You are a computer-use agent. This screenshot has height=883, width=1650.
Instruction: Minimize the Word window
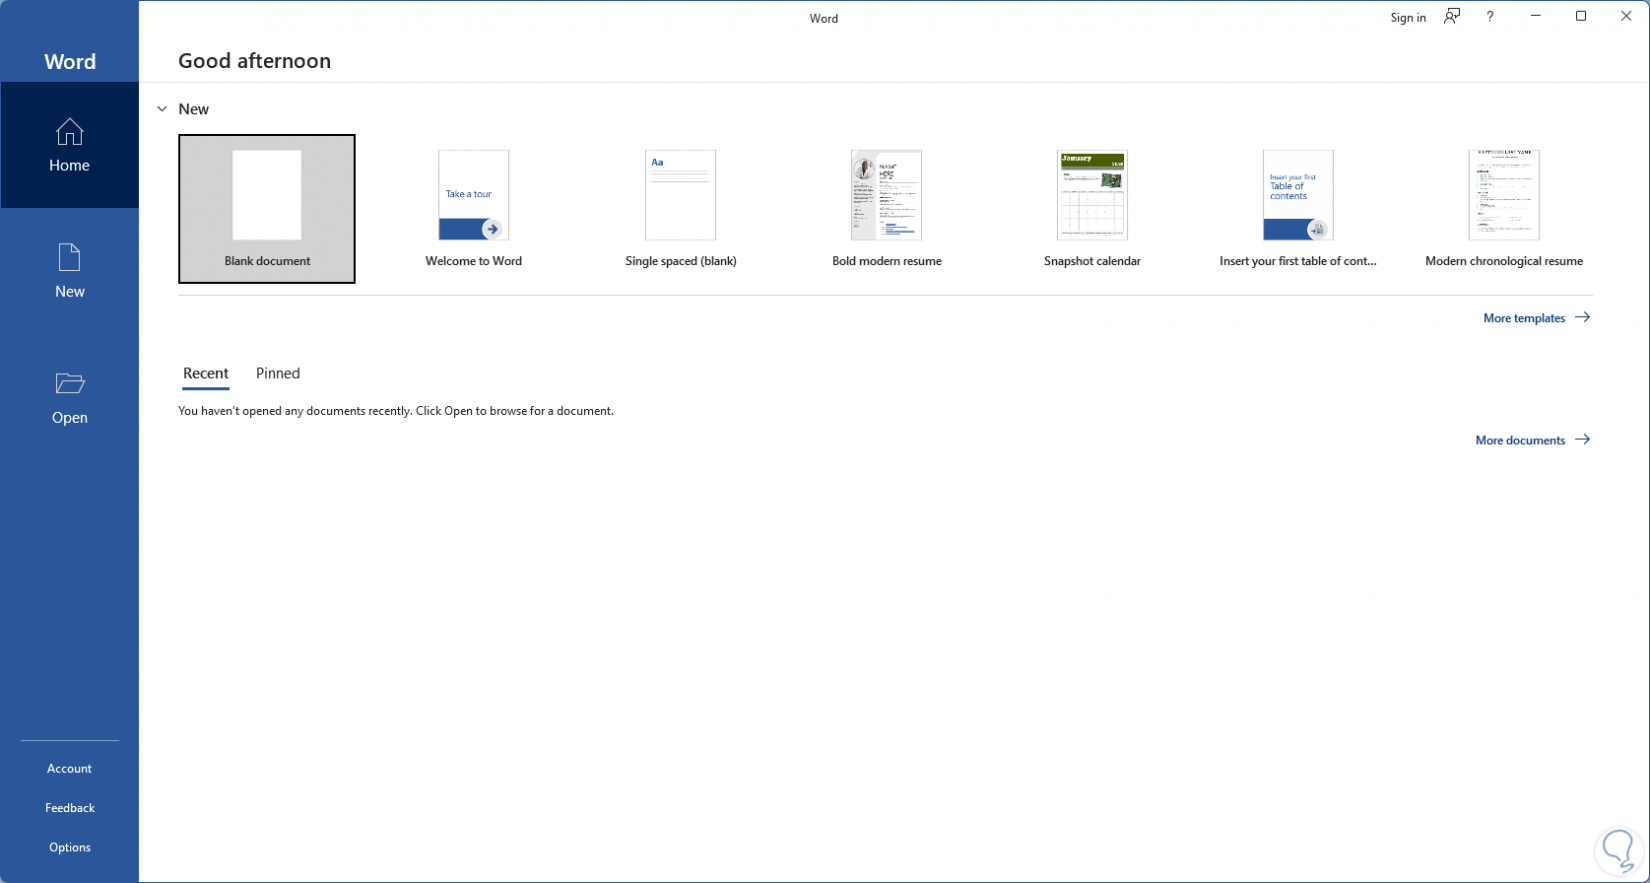click(1536, 16)
